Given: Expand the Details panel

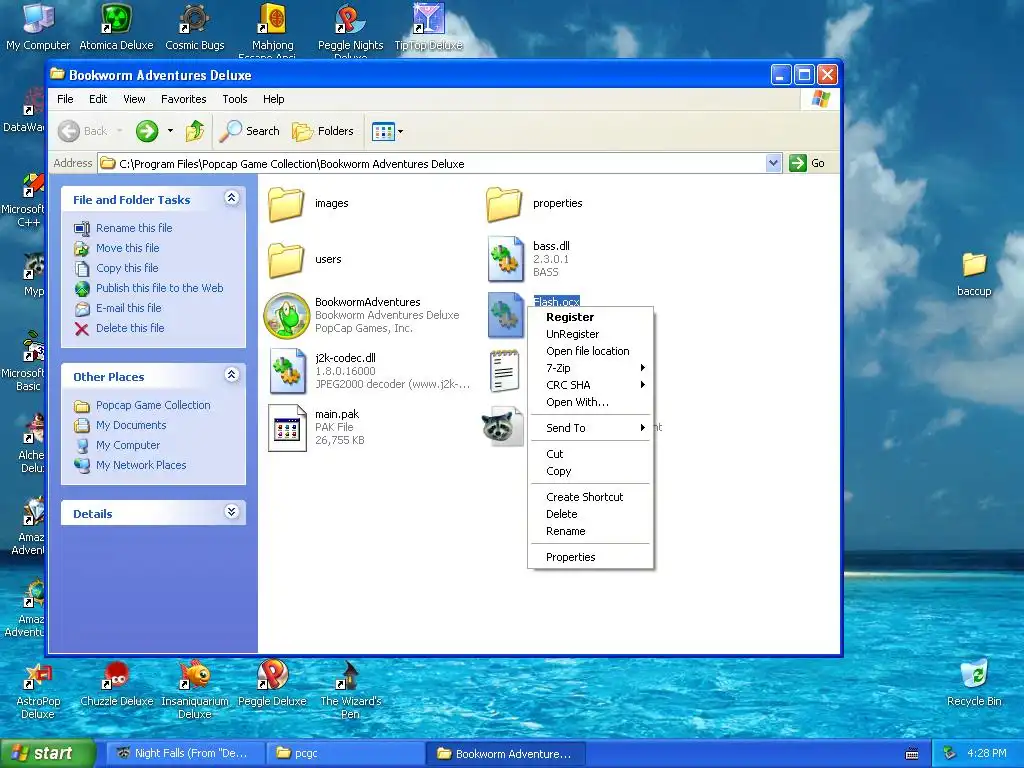Looking at the screenshot, I should [231, 511].
